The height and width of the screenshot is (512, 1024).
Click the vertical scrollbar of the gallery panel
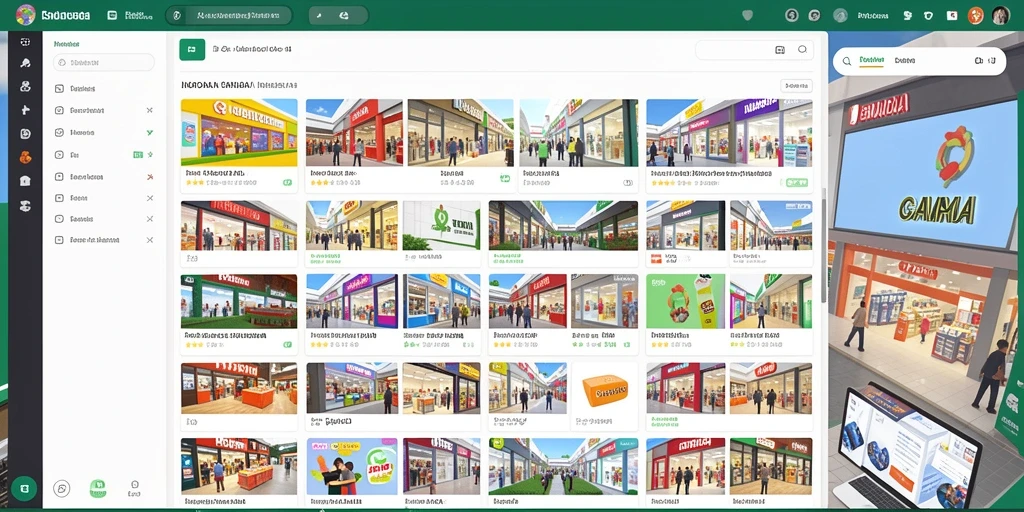[824, 245]
